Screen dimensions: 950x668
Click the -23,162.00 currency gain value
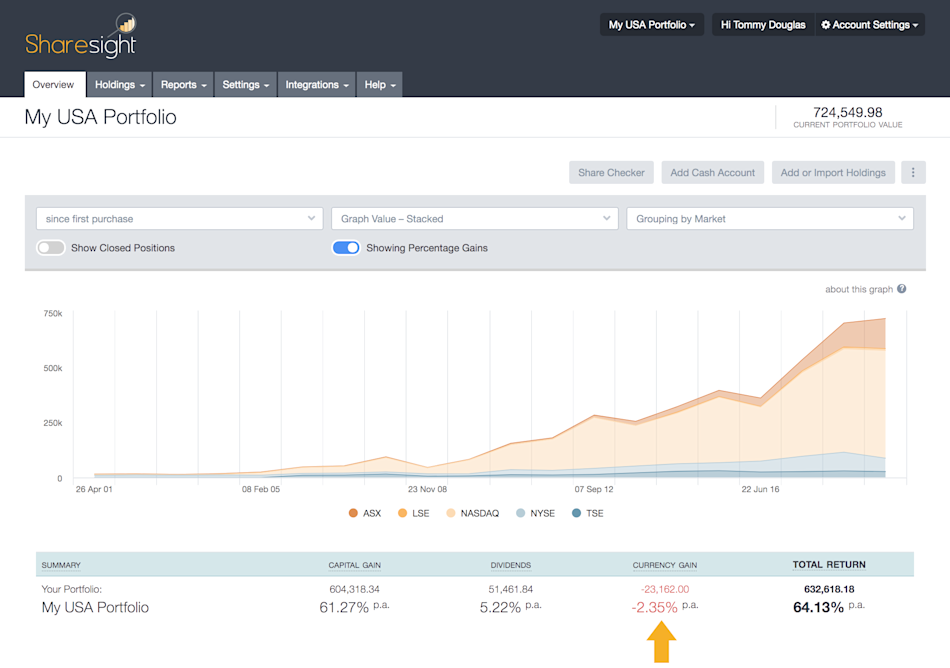[x=665, y=589]
